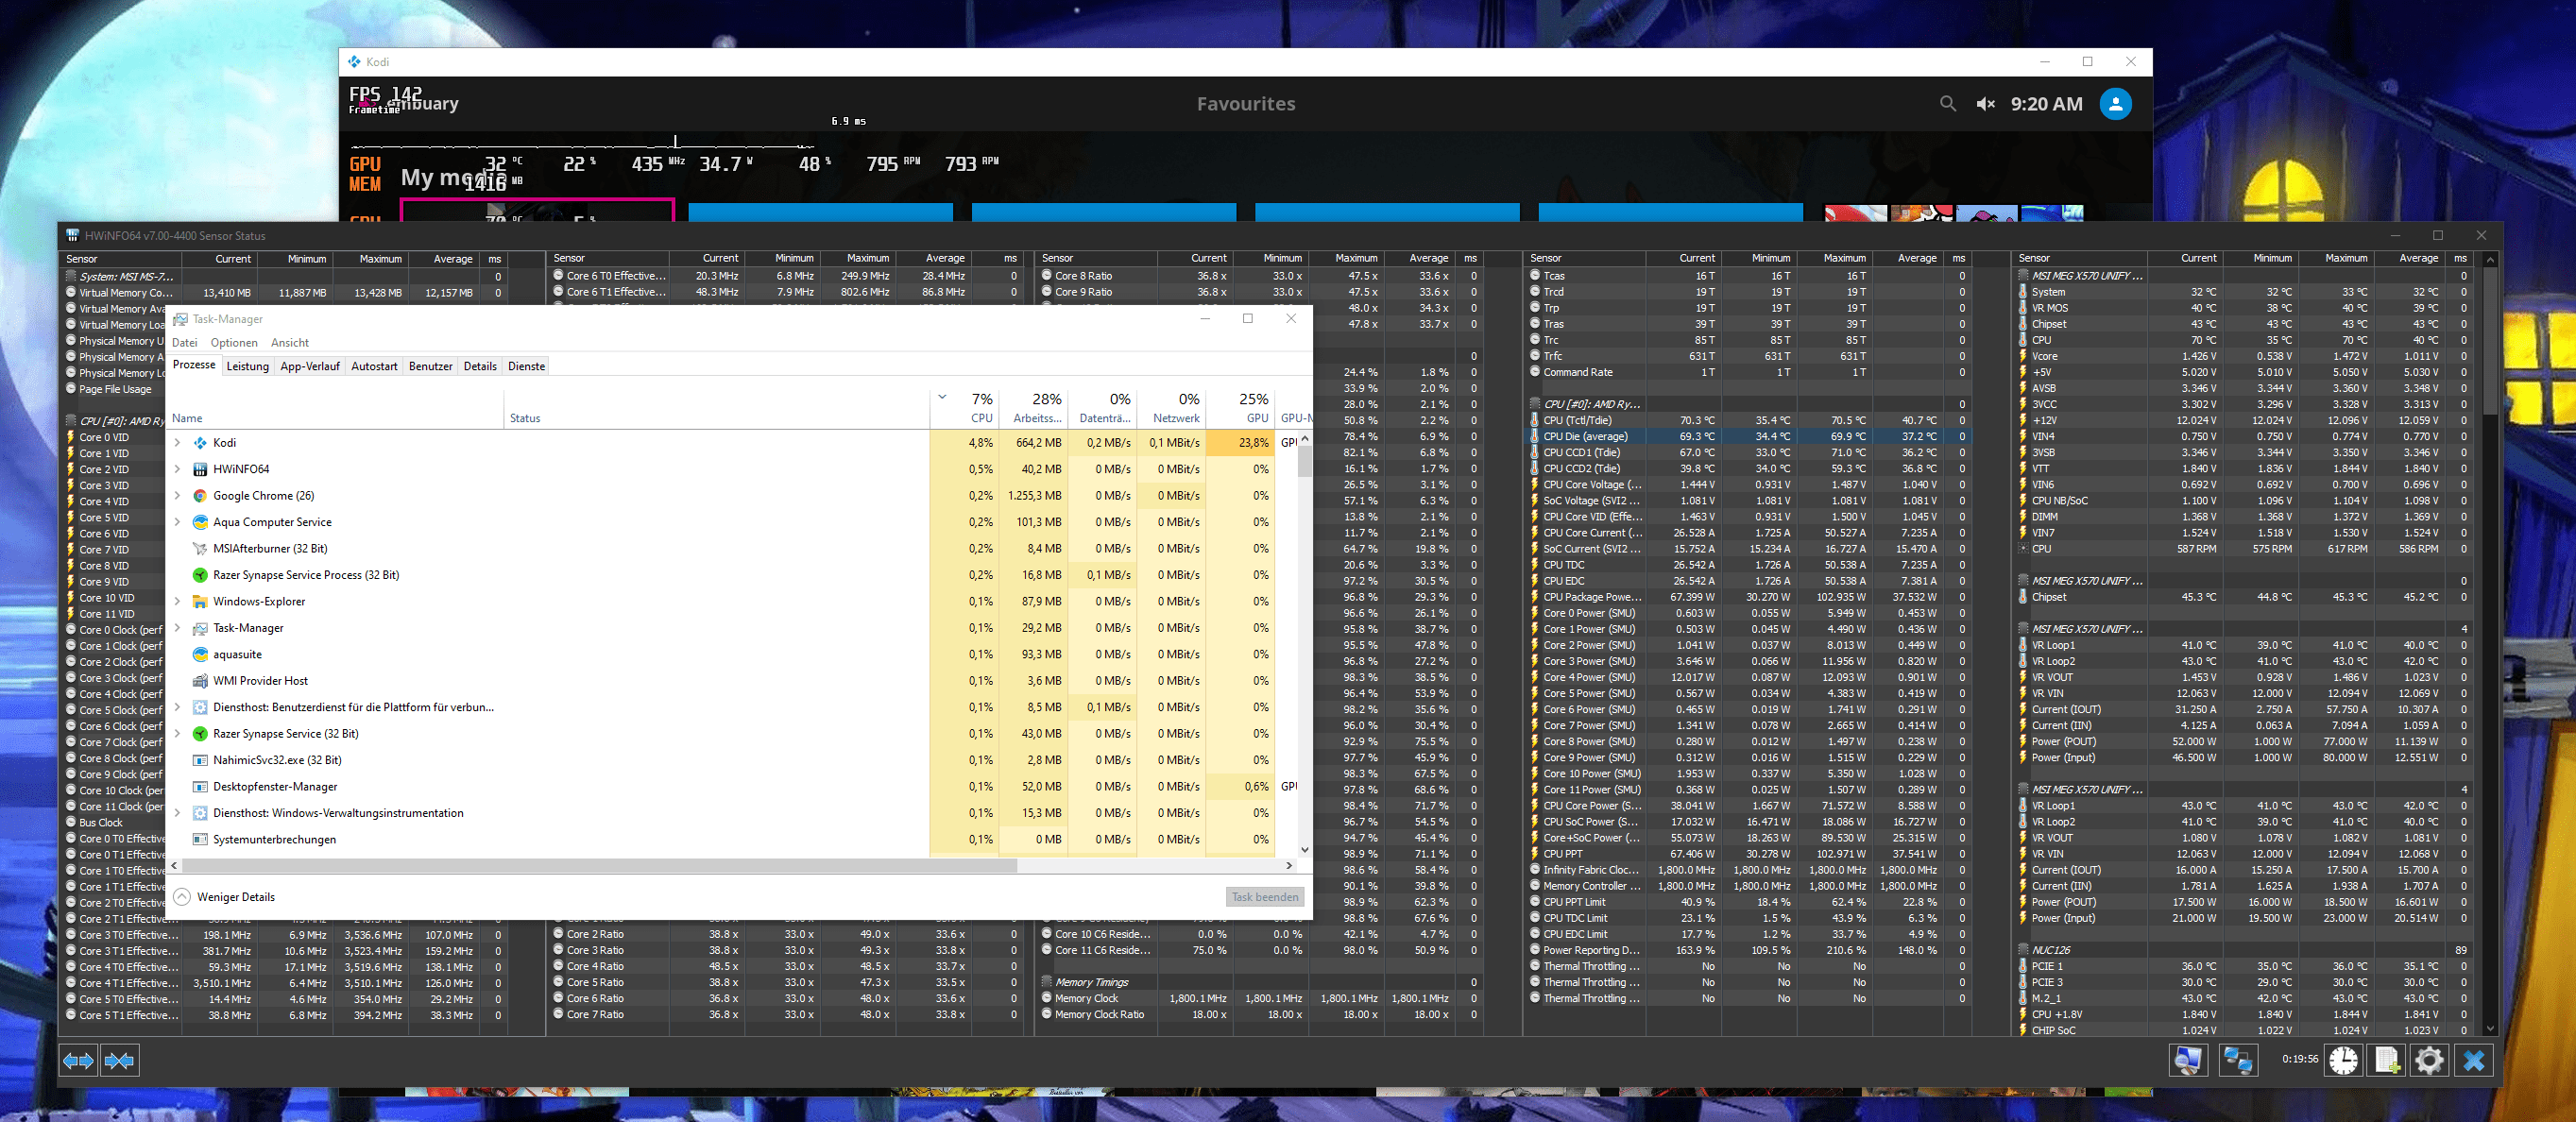Click HWiNFO64 icon in process list
Screen dimensions: 2576x1122
click(x=200, y=469)
